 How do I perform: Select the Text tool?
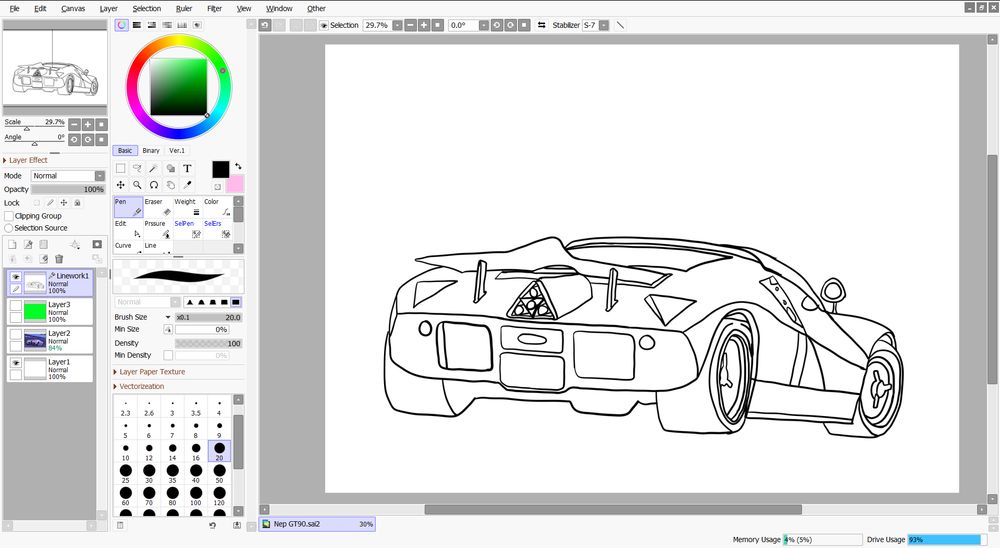(187, 169)
